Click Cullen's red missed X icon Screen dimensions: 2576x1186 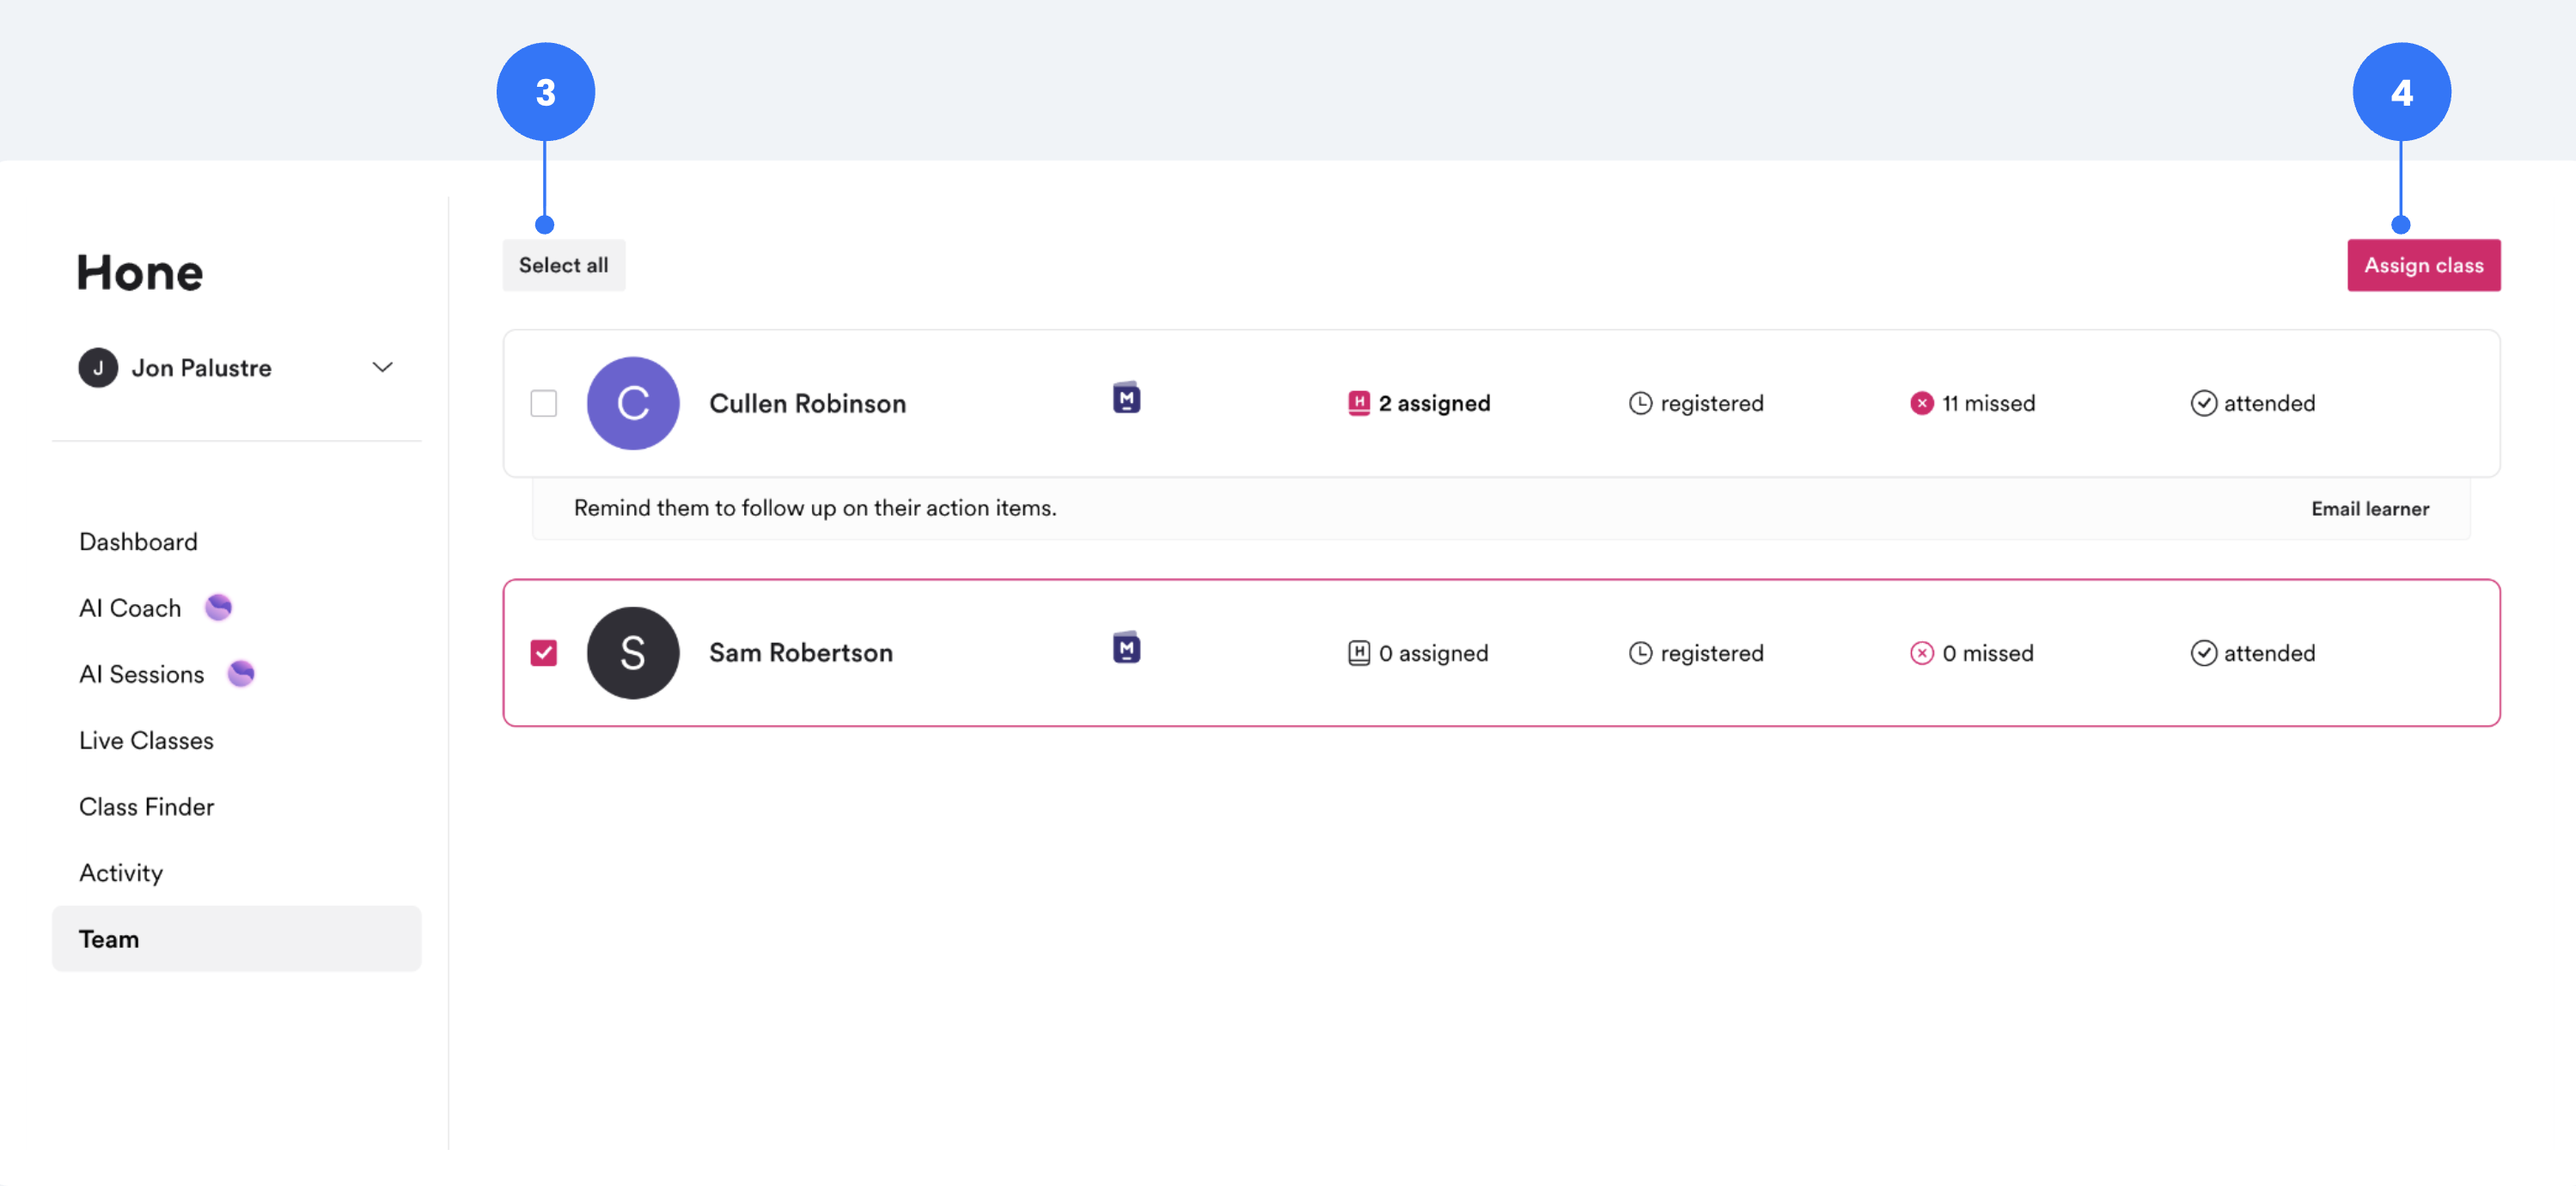pyautogui.click(x=1921, y=403)
